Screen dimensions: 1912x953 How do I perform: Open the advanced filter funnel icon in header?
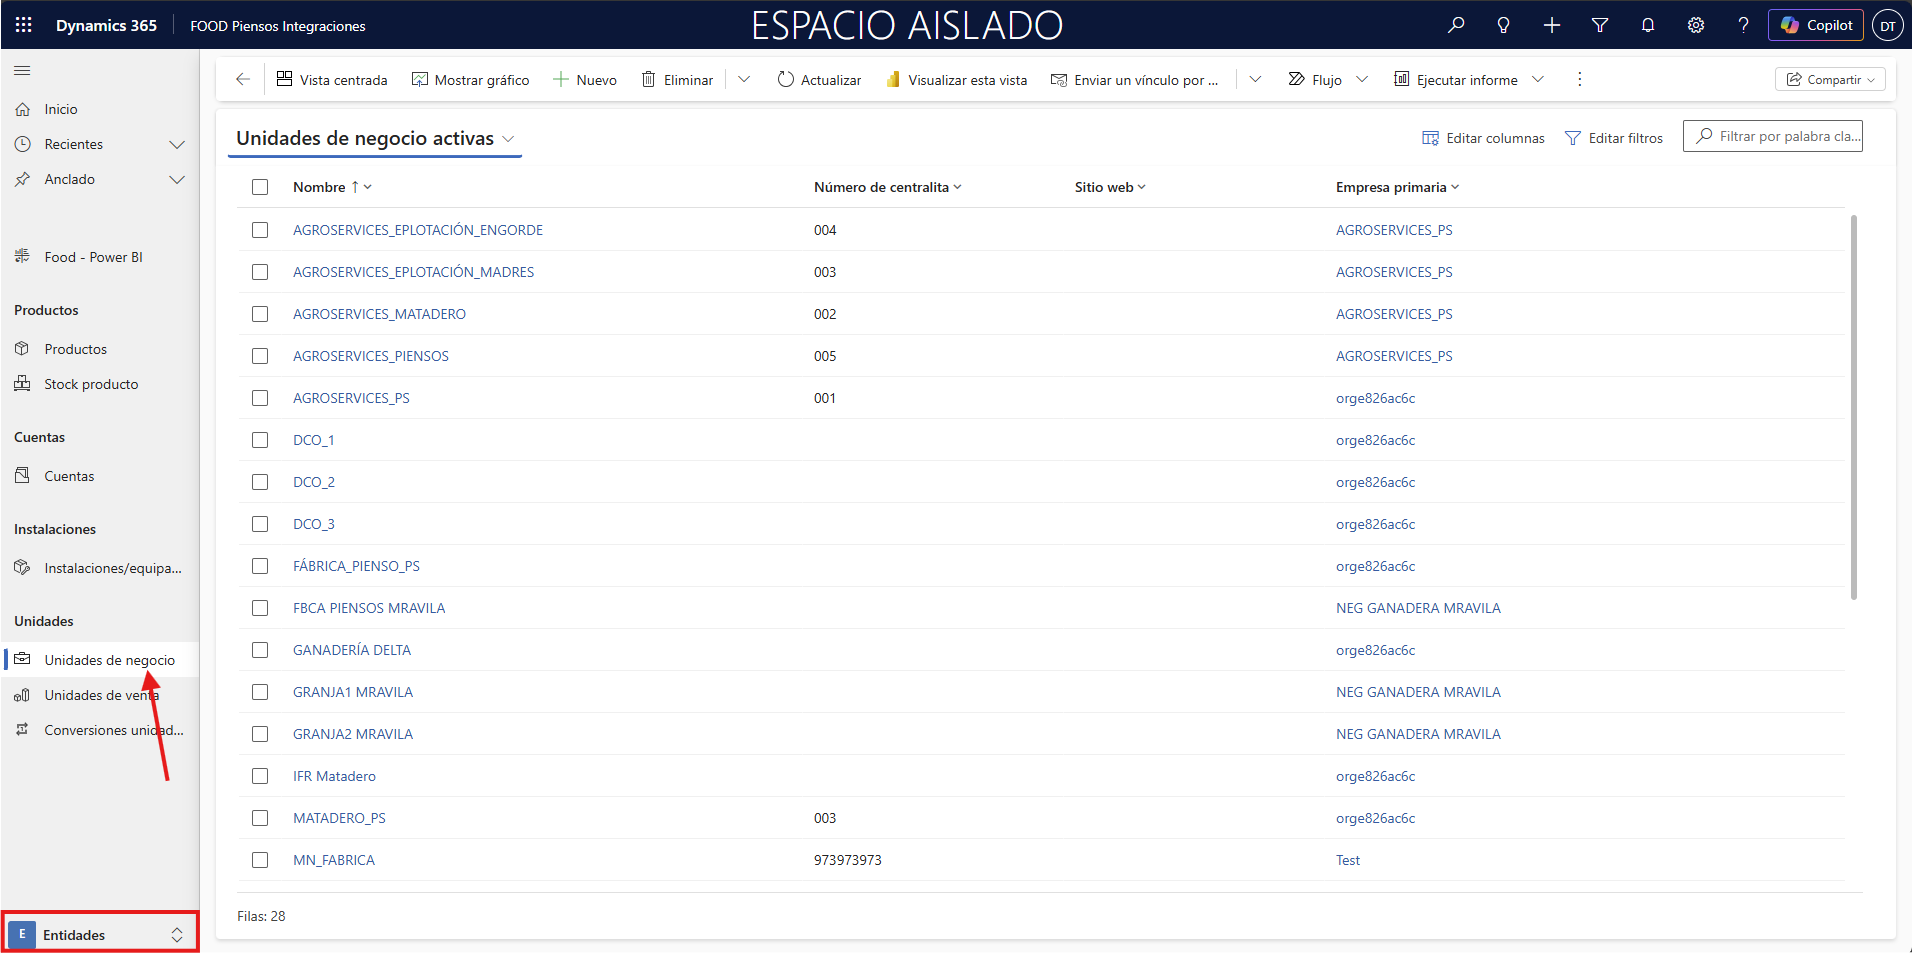1600,25
